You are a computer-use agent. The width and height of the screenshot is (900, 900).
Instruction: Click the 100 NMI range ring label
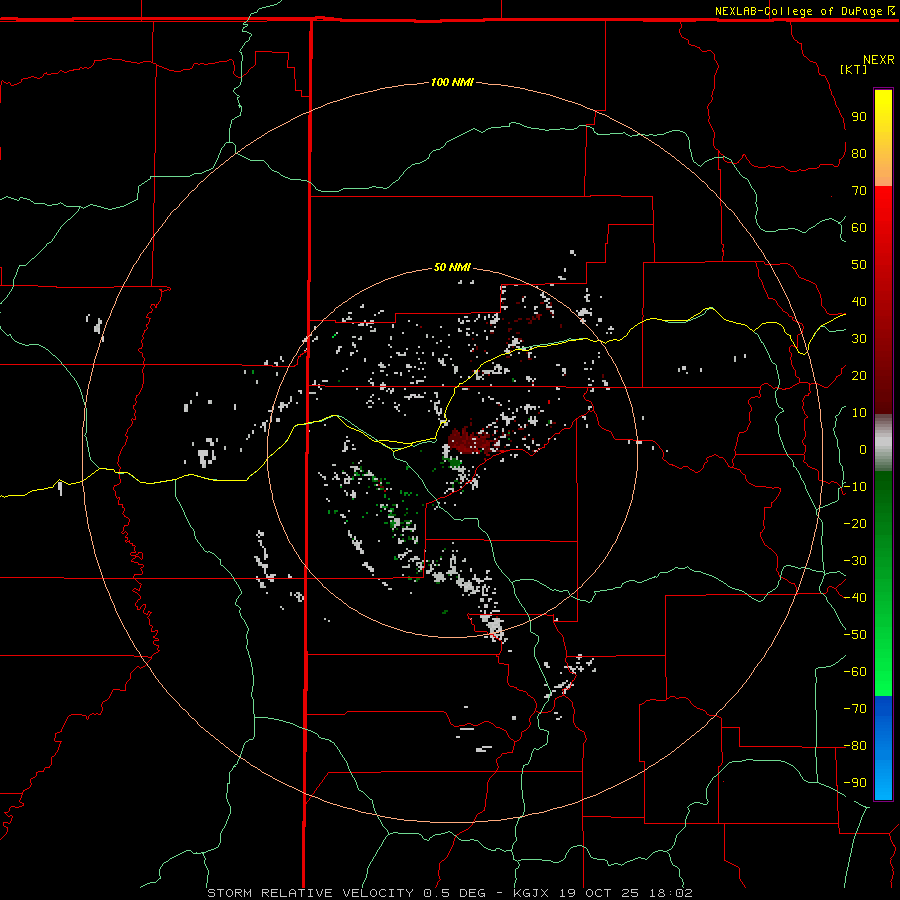(452, 82)
